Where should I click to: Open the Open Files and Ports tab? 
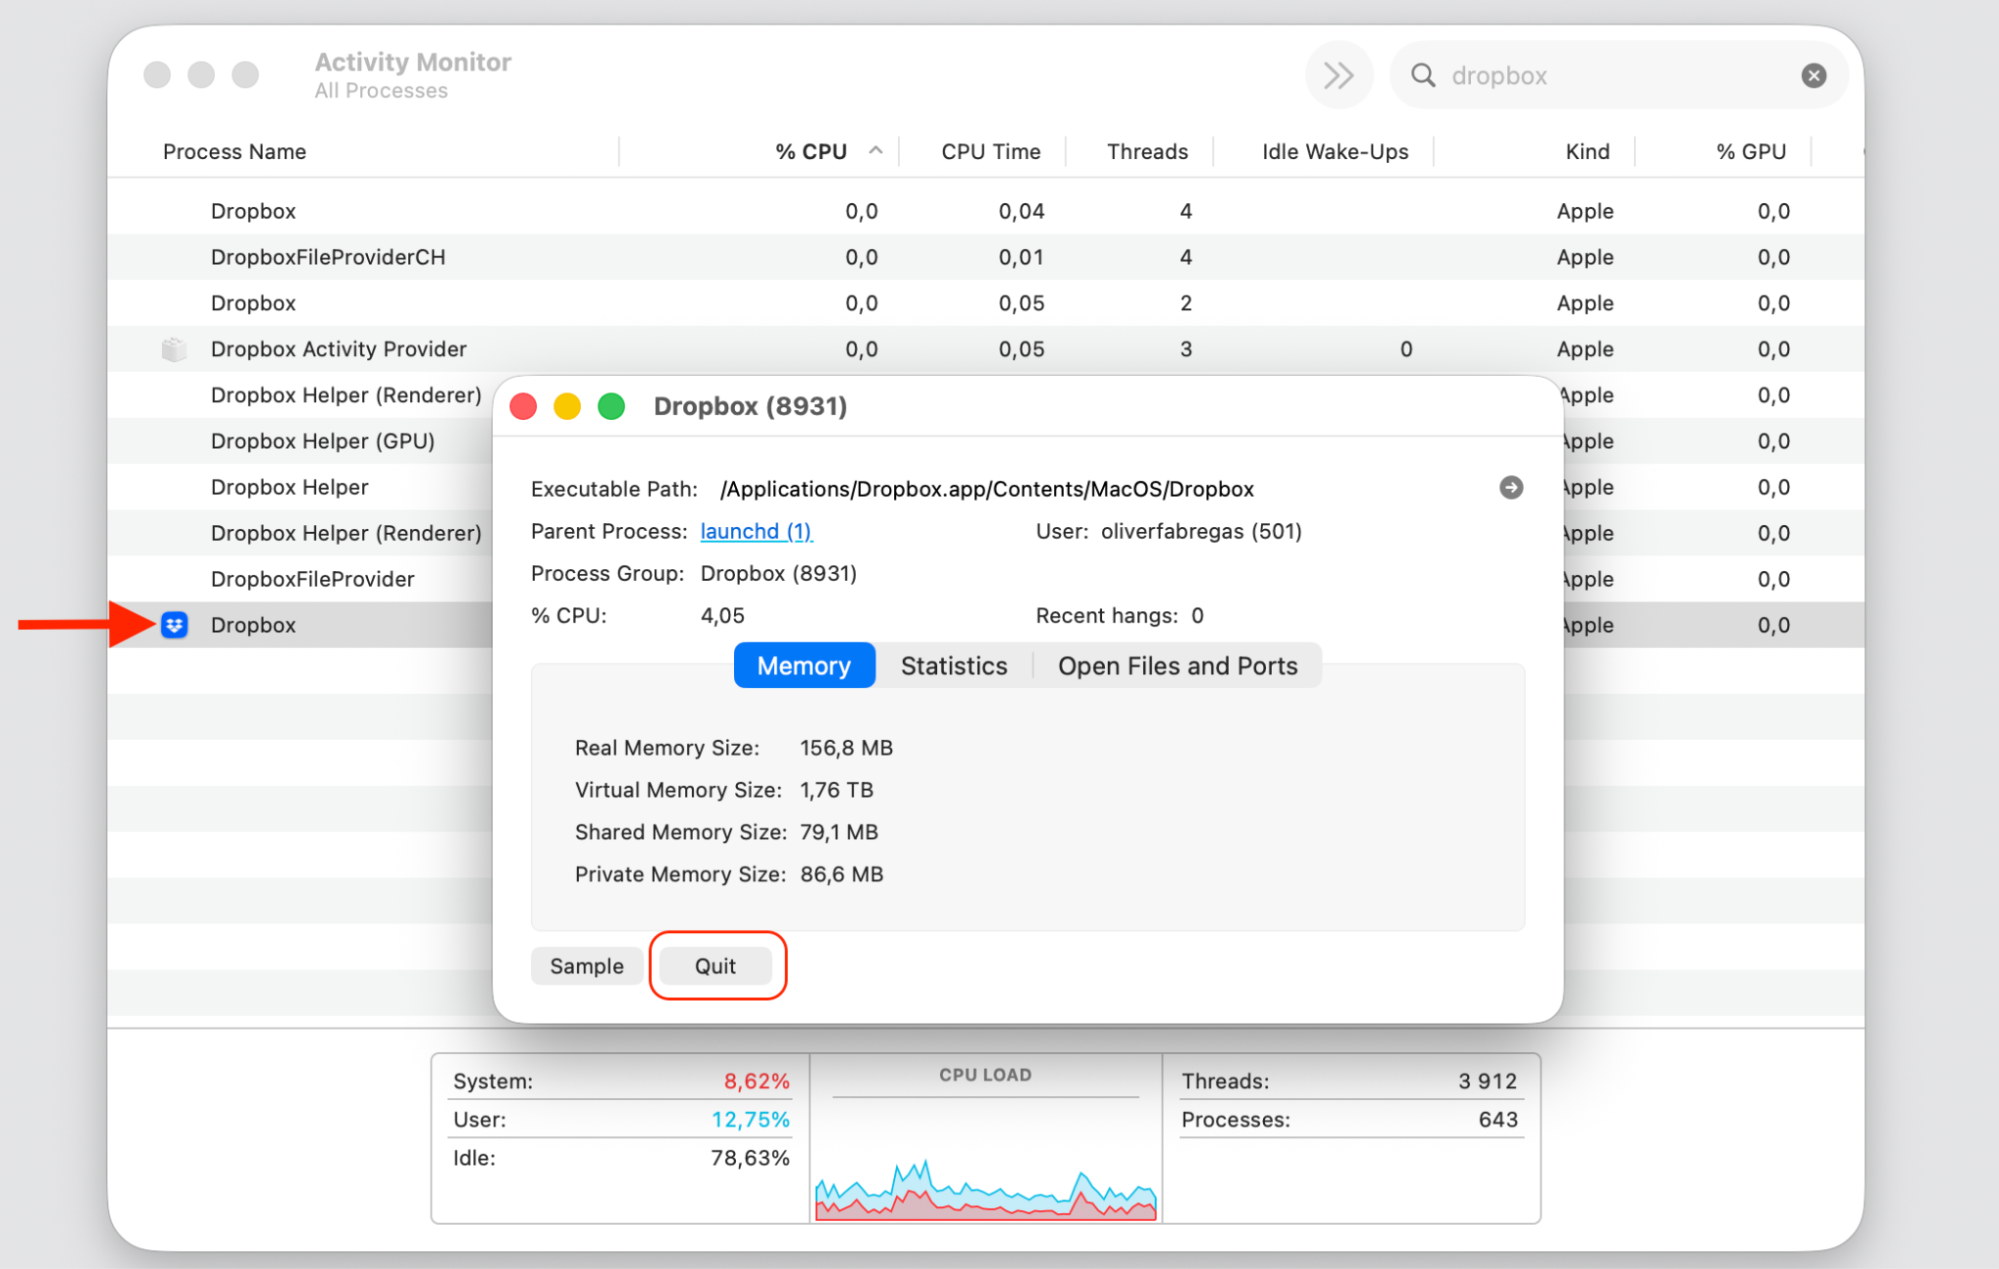coord(1177,665)
